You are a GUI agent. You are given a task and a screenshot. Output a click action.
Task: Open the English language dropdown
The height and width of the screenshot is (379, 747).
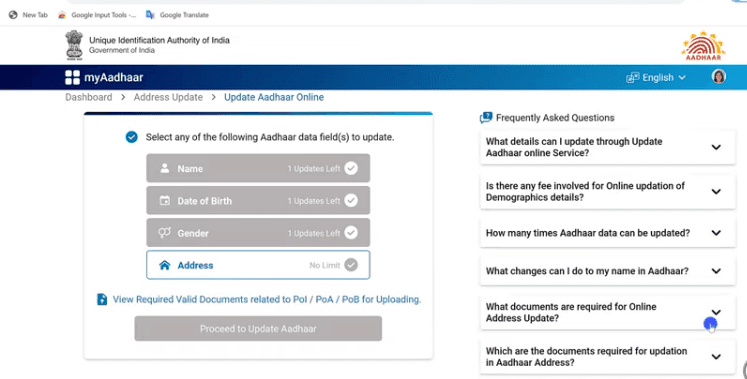click(x=656, y=78)
